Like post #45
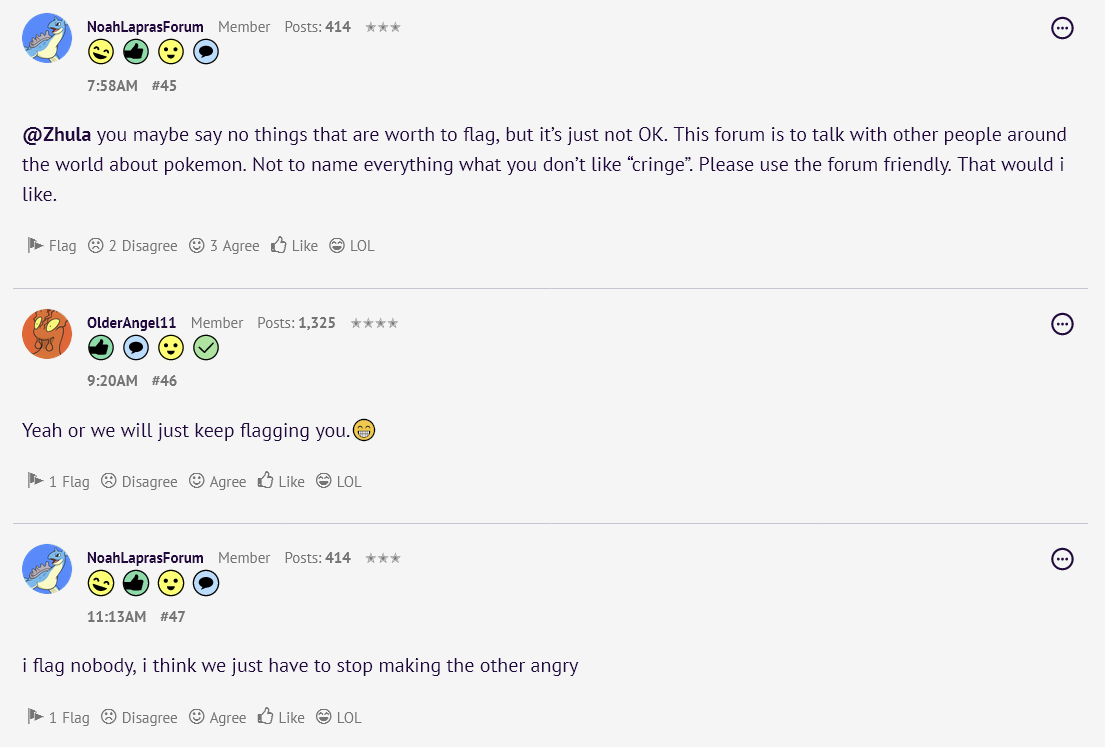Viewport: 1105px width, 747px height. point(294,245)
